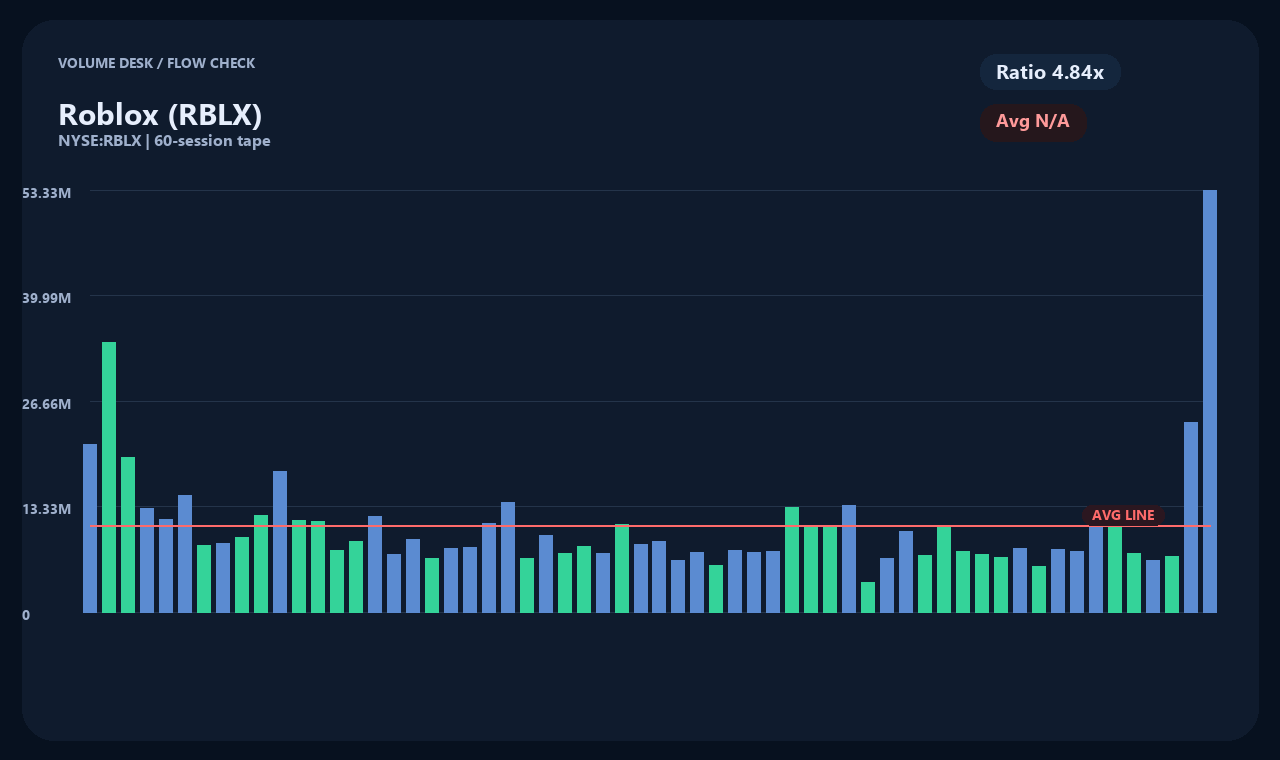Select the shortest green volume bar
1280x760 pixels.
[x=868, y=597]
